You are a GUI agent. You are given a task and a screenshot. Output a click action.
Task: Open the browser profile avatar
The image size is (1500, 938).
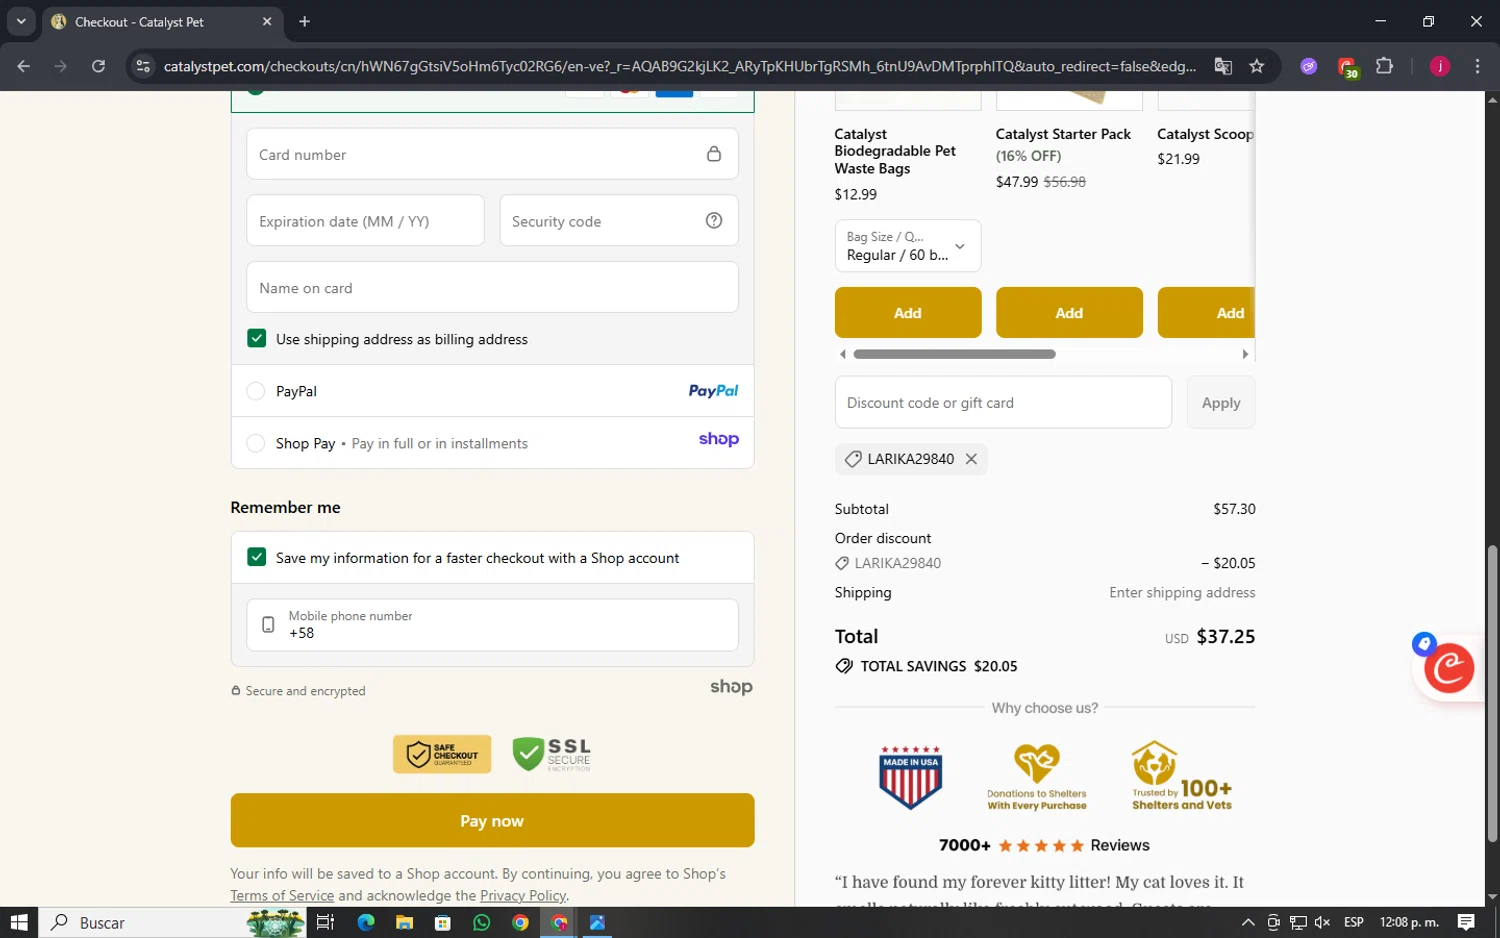(x=1440, y=66)
